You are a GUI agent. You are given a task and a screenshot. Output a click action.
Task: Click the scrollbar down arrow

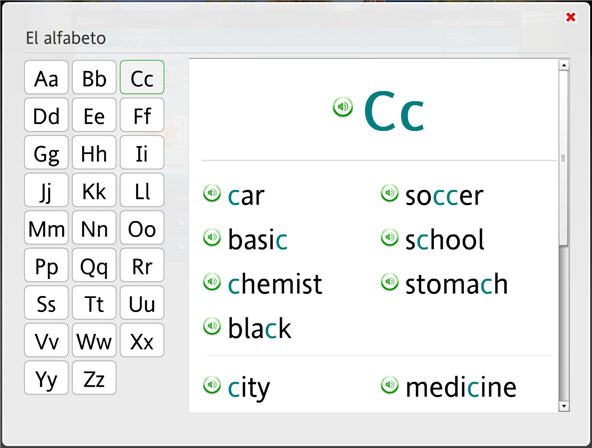[x=564, y=406]
